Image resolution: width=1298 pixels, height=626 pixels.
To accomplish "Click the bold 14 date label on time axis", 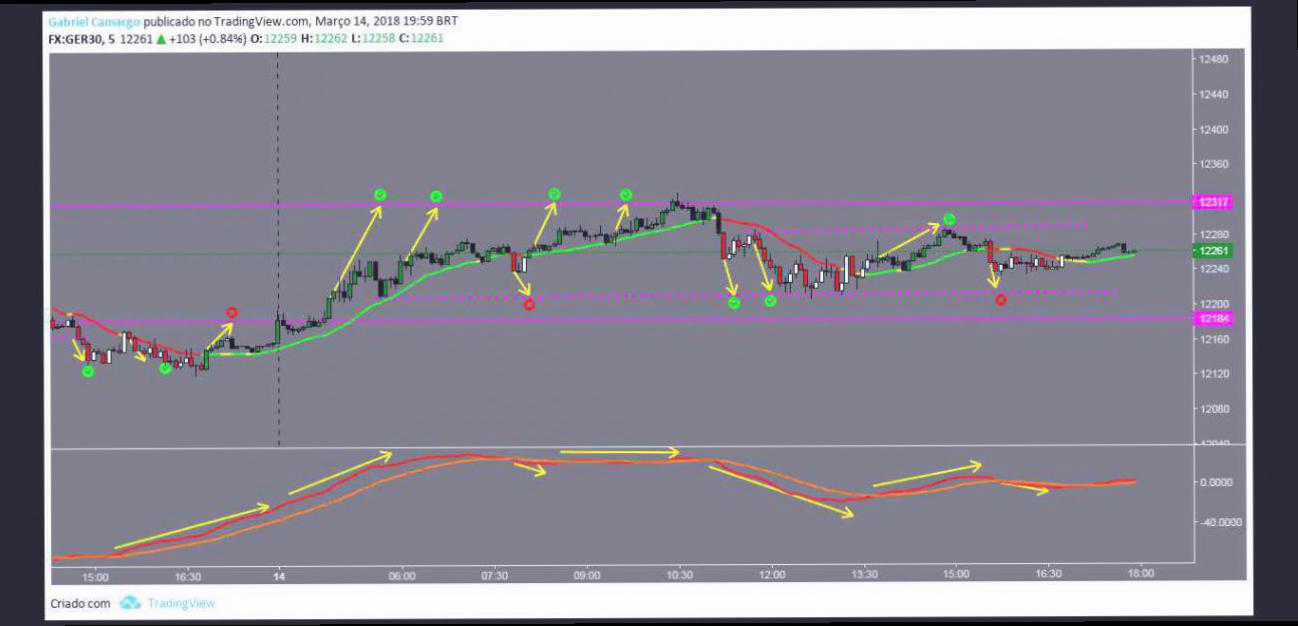I will point(279,575).
